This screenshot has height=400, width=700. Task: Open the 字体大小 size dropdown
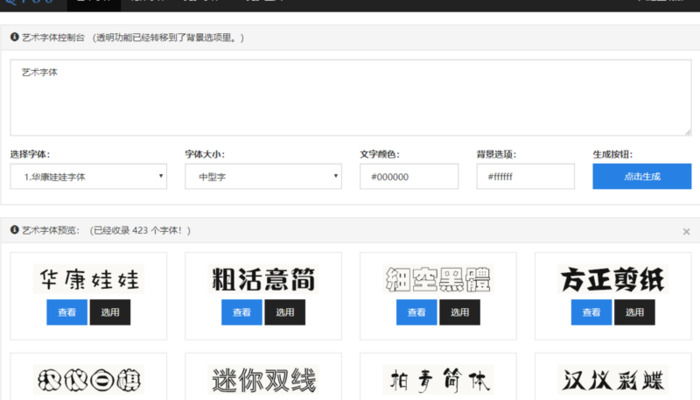[264, 177]
